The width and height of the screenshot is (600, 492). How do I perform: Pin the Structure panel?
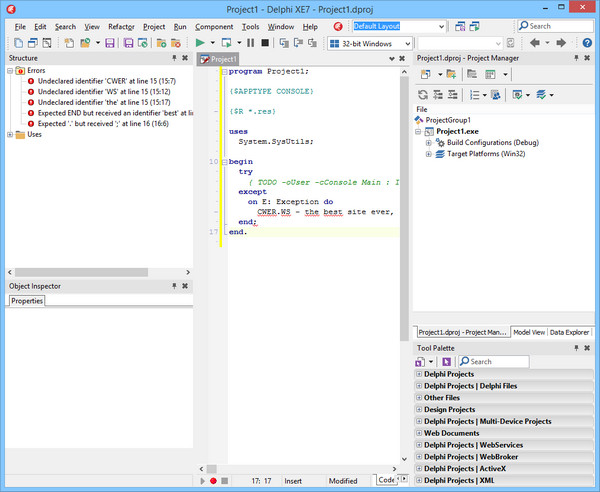pos(175,59)
